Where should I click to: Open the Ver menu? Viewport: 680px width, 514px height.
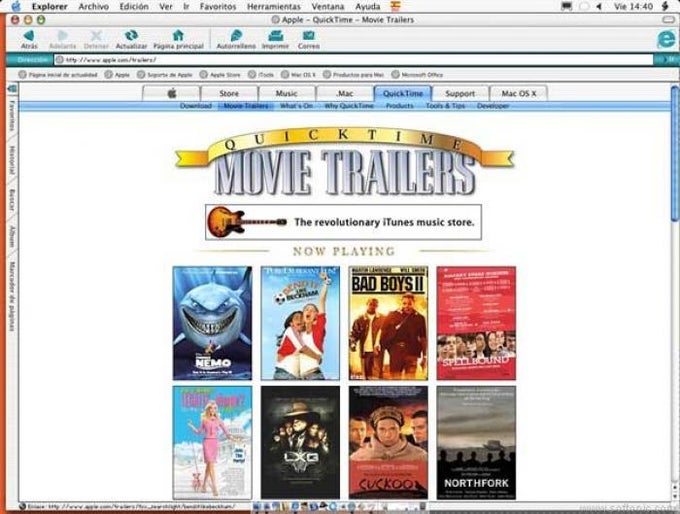coord(166,7)
